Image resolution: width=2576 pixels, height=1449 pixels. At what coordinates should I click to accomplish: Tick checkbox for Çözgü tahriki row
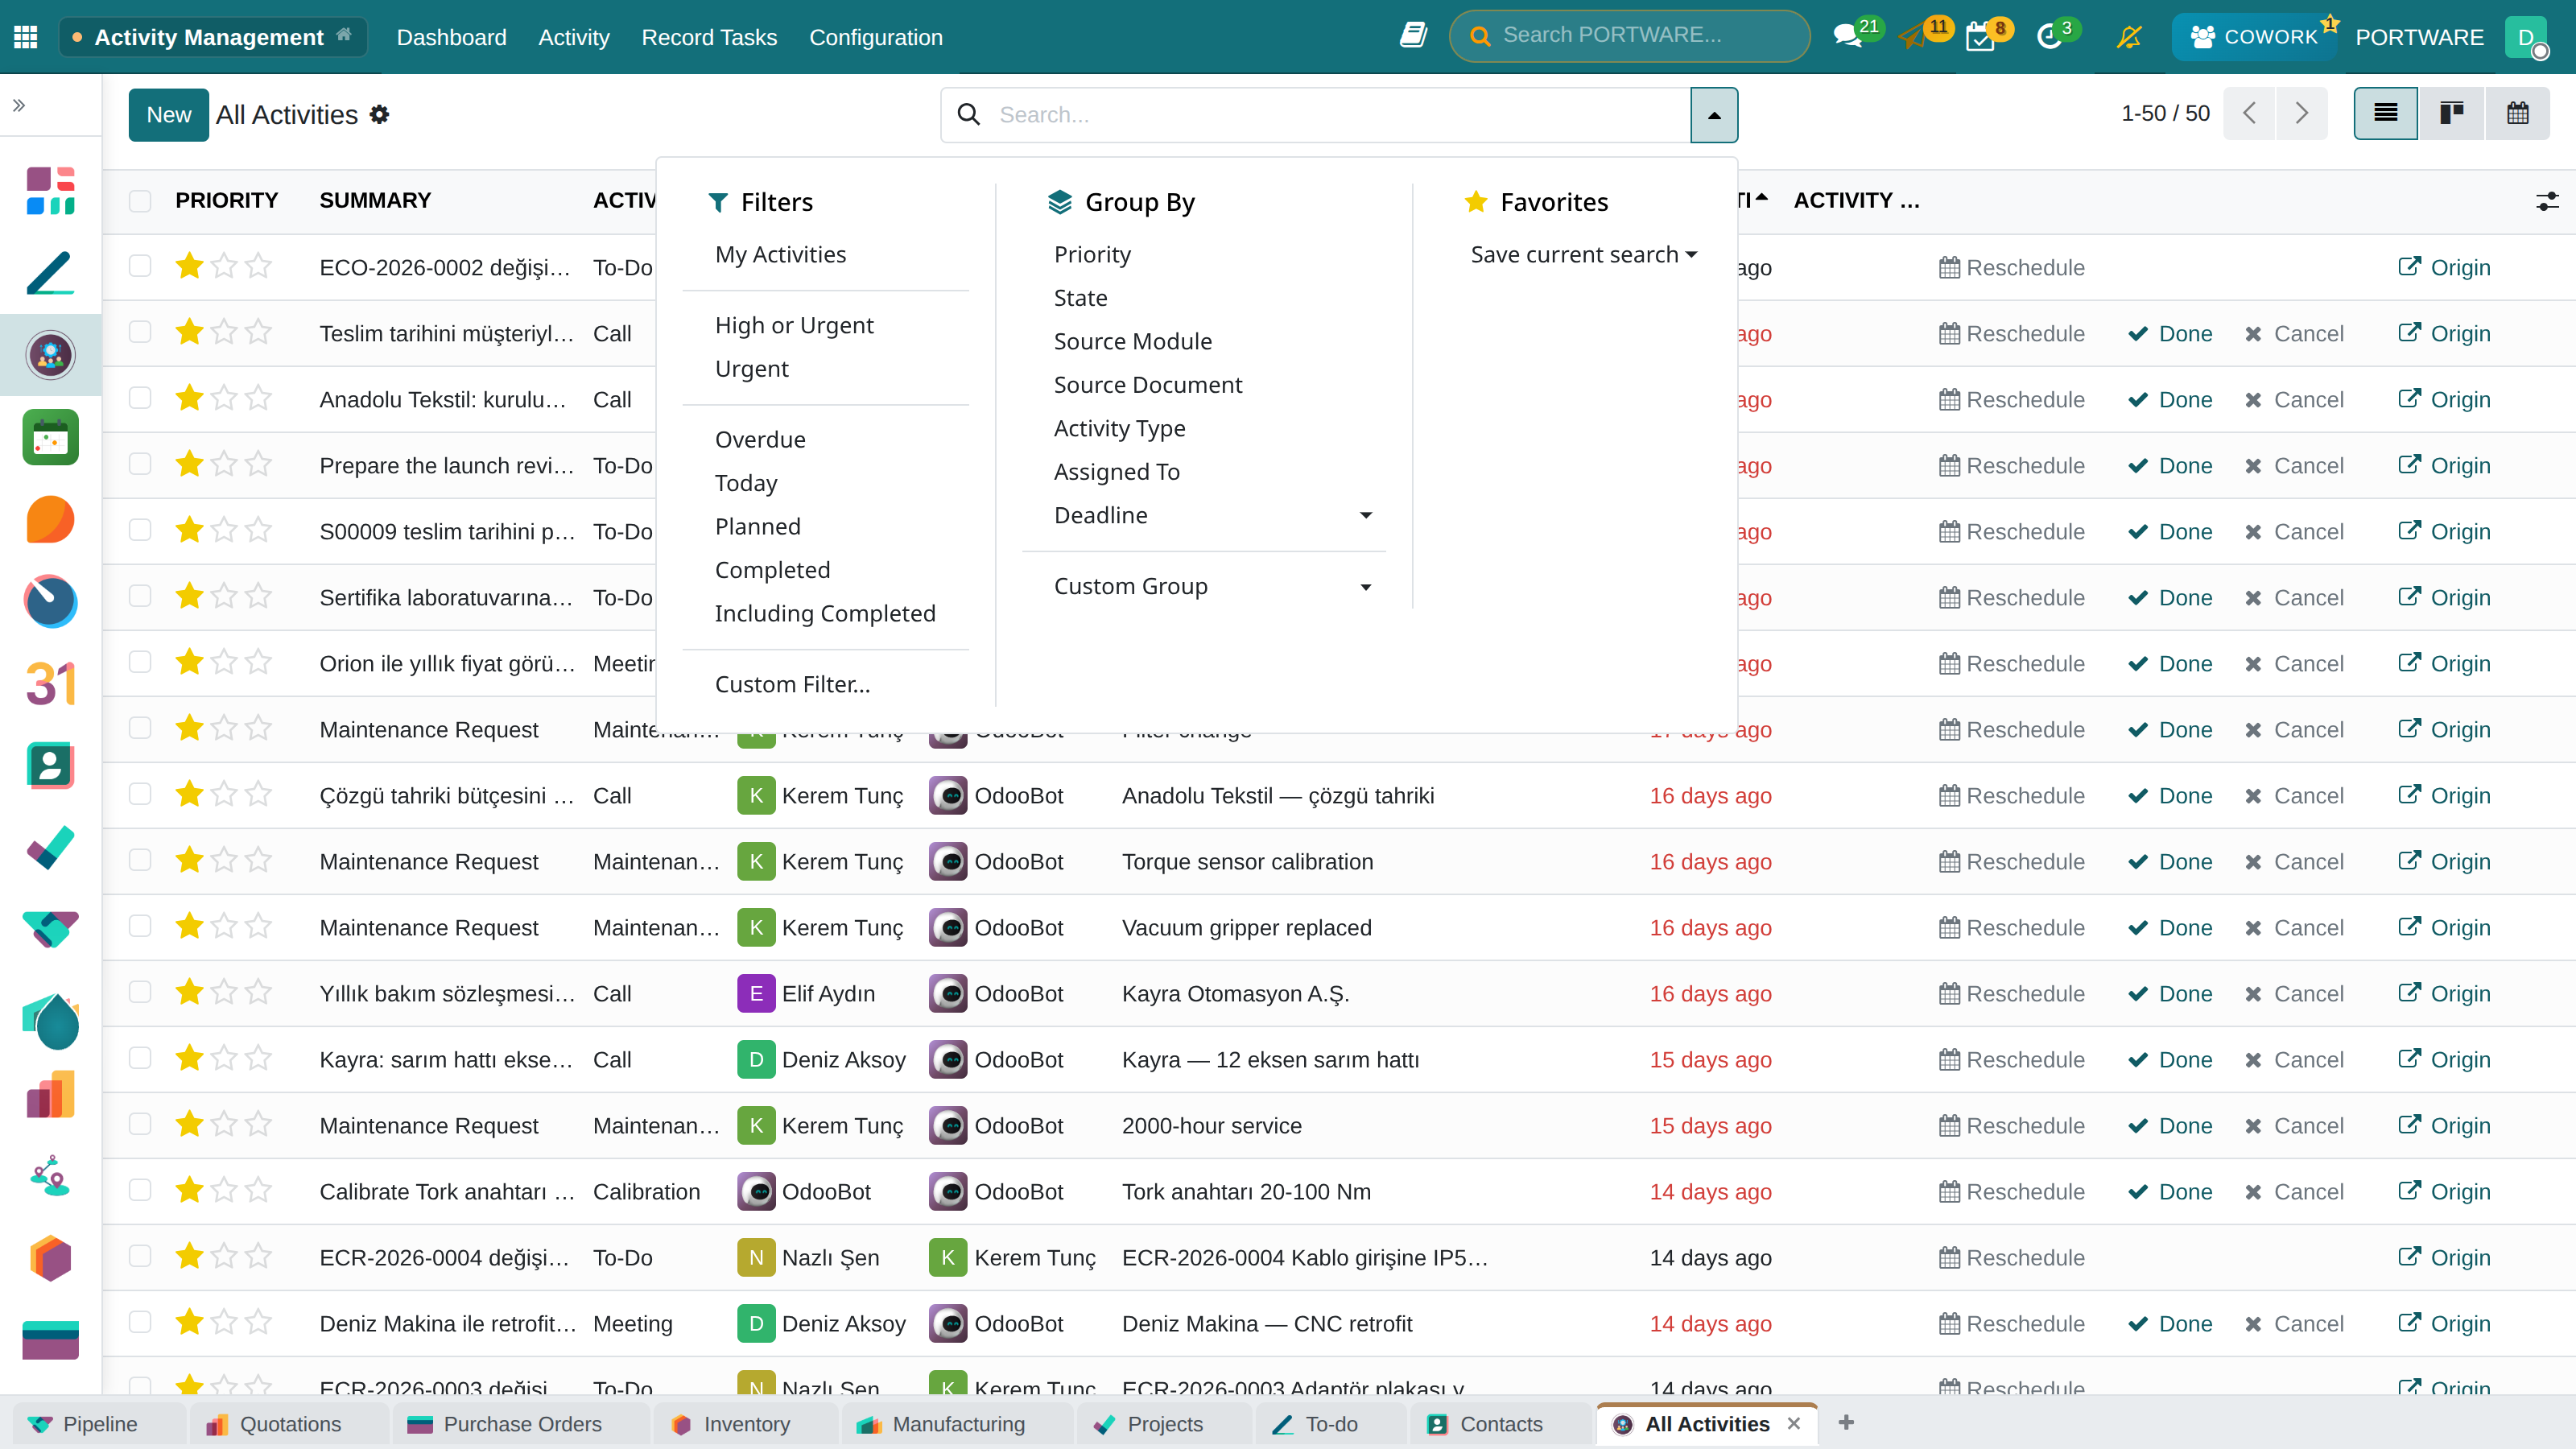pos(140,794)
